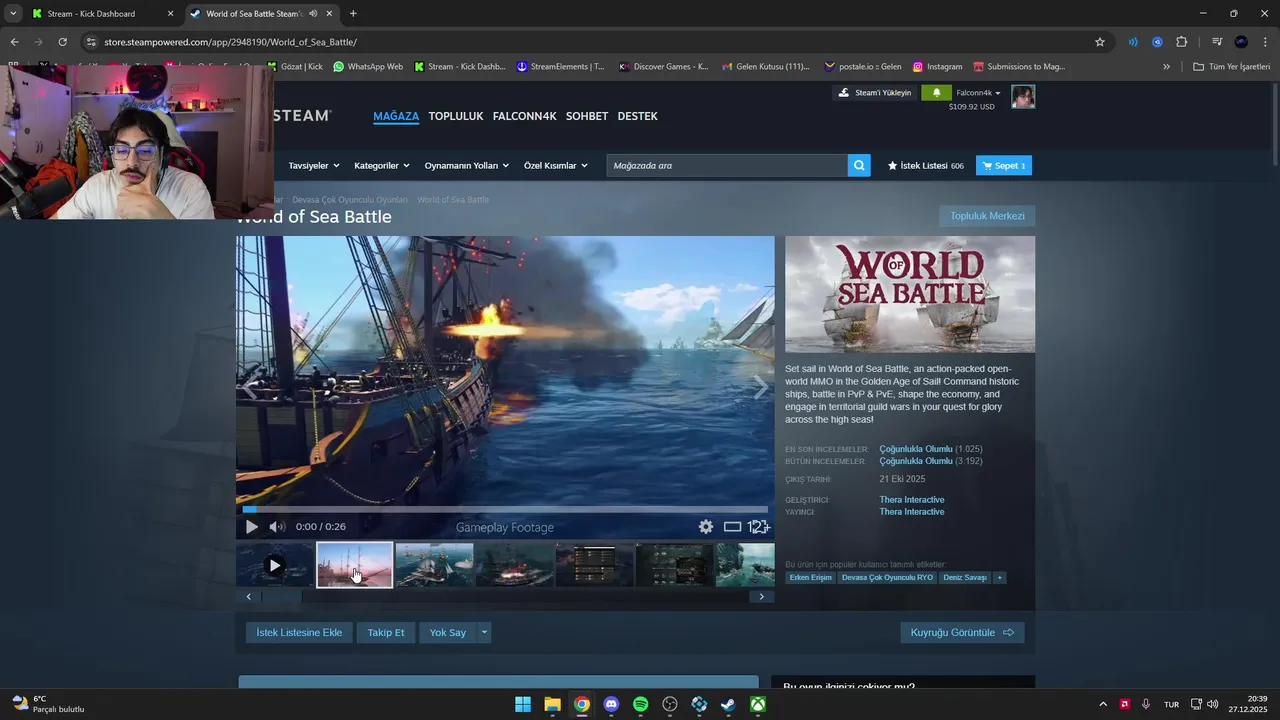Focus the Mağazada ara search field
Image resolution: width=1280 pixels, height=720 pixels.
coord(727,166)
